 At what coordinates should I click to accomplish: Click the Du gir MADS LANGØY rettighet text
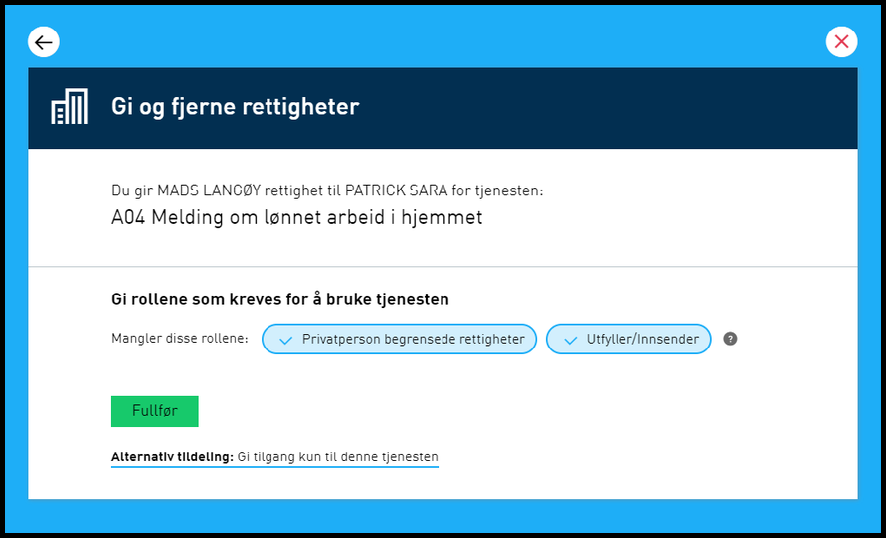coord(327,190)
